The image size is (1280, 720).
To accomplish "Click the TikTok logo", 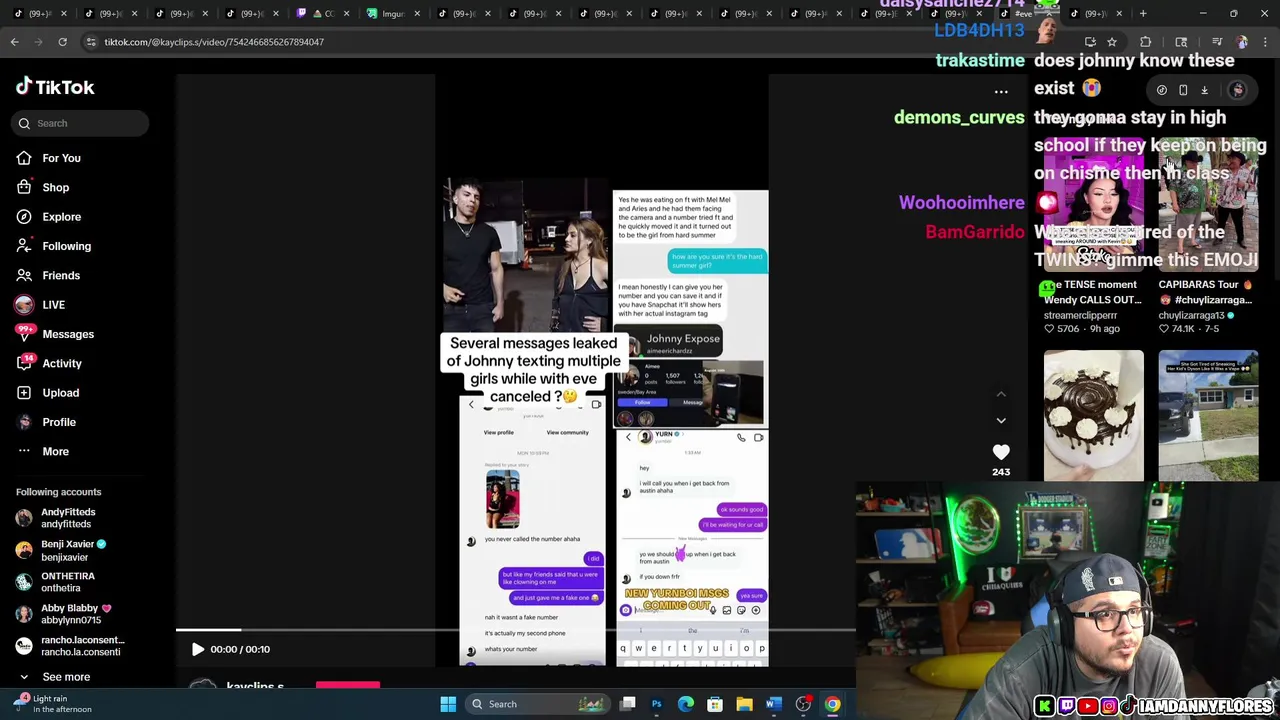I will [x=55, y=87].
